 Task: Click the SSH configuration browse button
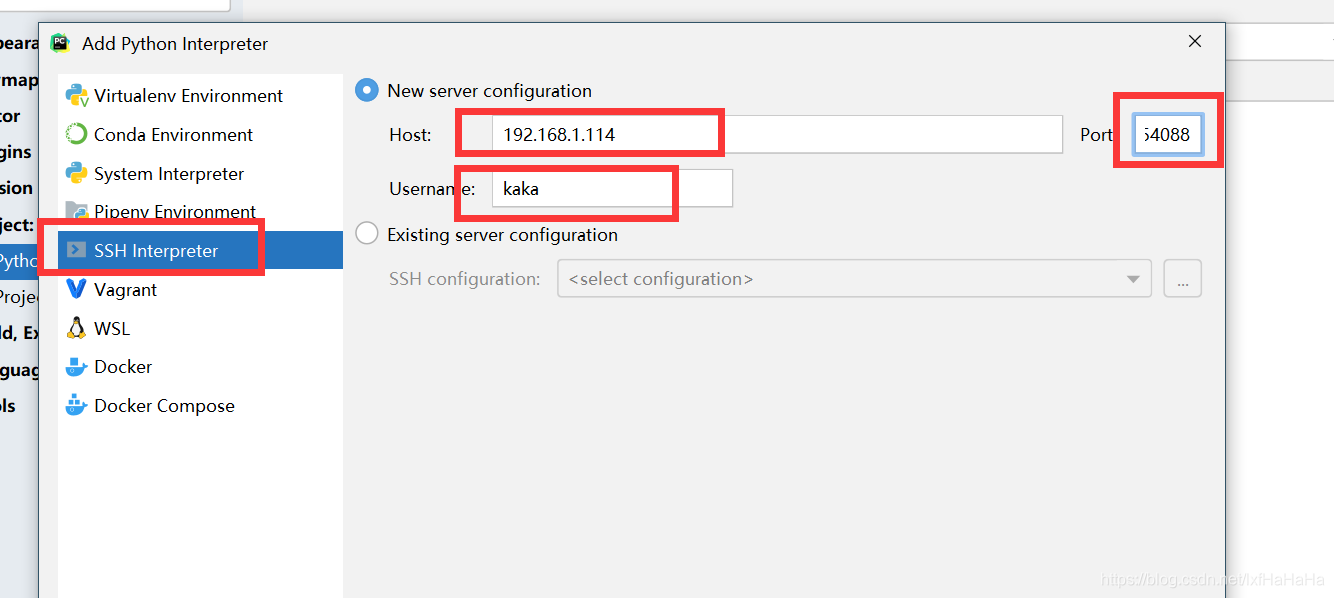pyautogui.click(x=1182, y=279)
